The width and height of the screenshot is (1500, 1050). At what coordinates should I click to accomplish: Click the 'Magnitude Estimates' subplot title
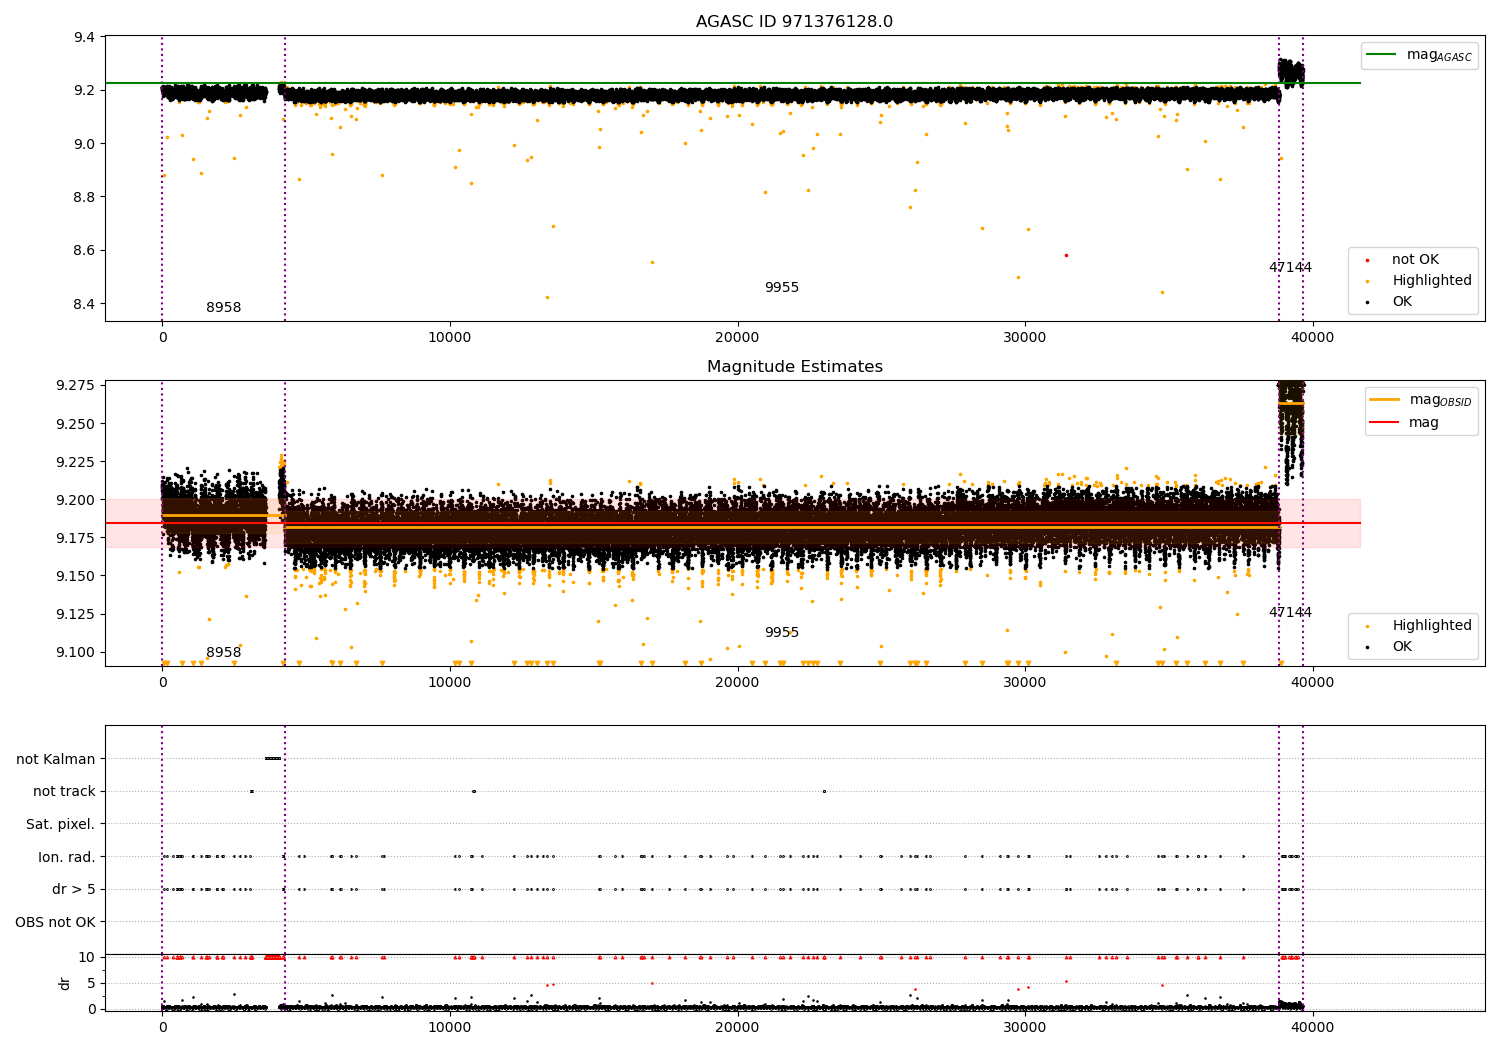point(794,367)
